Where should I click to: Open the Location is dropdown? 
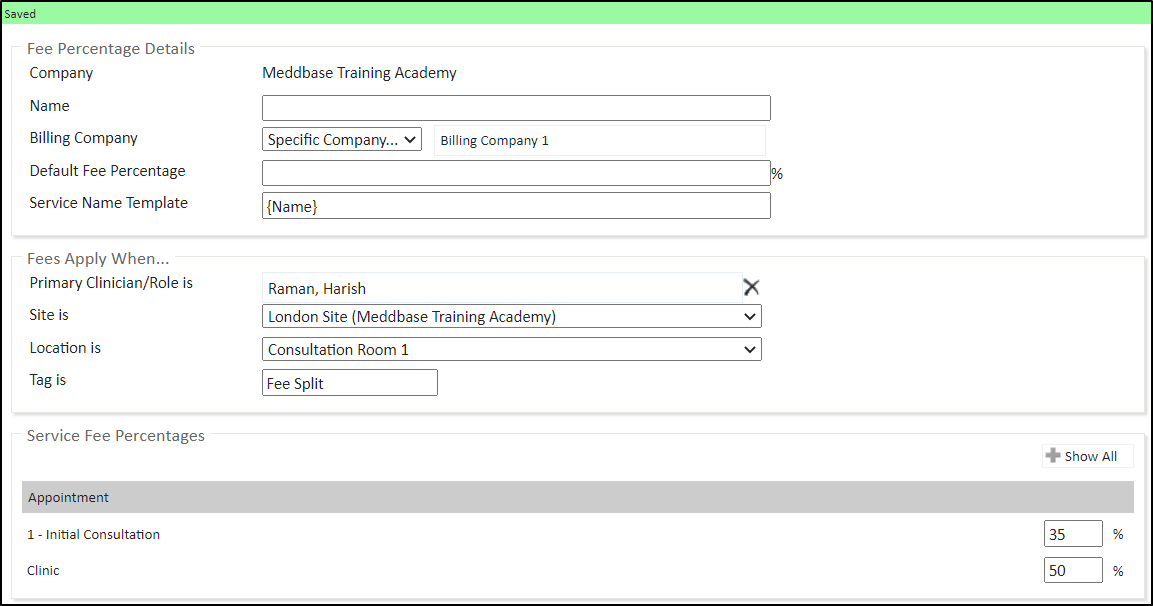click(511, 350)
